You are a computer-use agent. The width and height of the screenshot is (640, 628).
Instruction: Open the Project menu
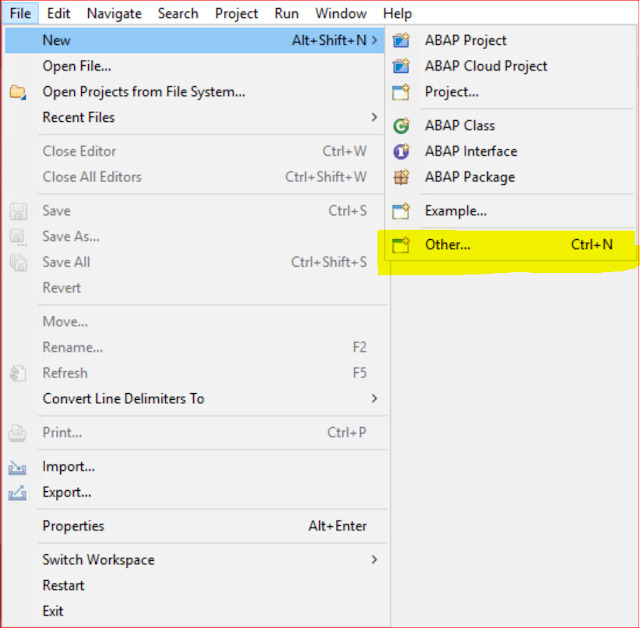click(x=236, y=13)
